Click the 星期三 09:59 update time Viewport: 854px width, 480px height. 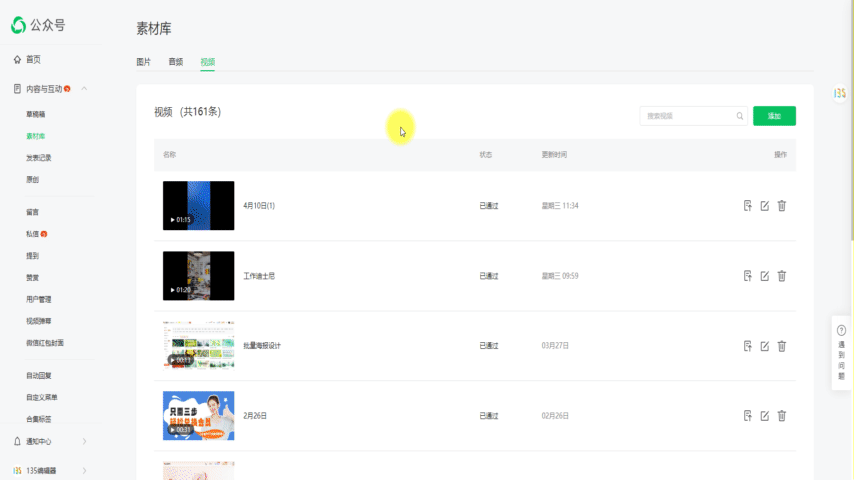(x=560, y=276)
